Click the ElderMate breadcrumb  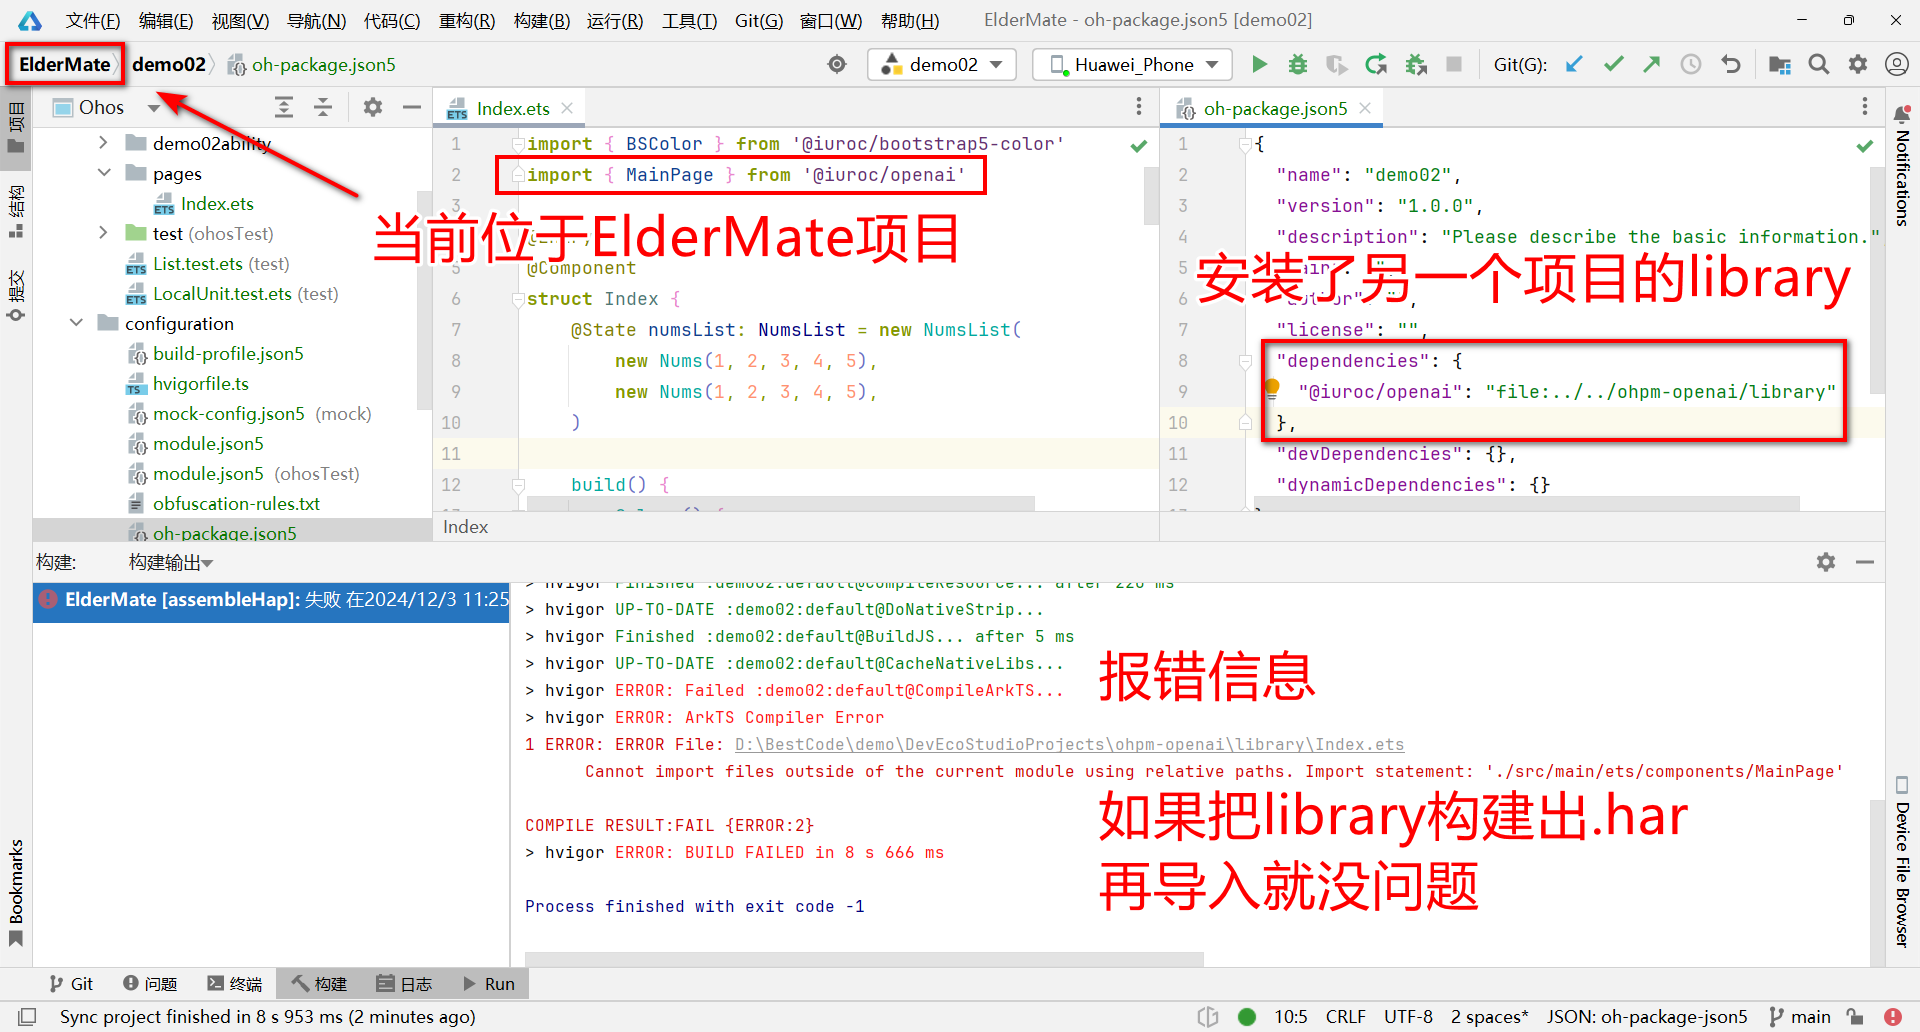click(x=65, y=64)
